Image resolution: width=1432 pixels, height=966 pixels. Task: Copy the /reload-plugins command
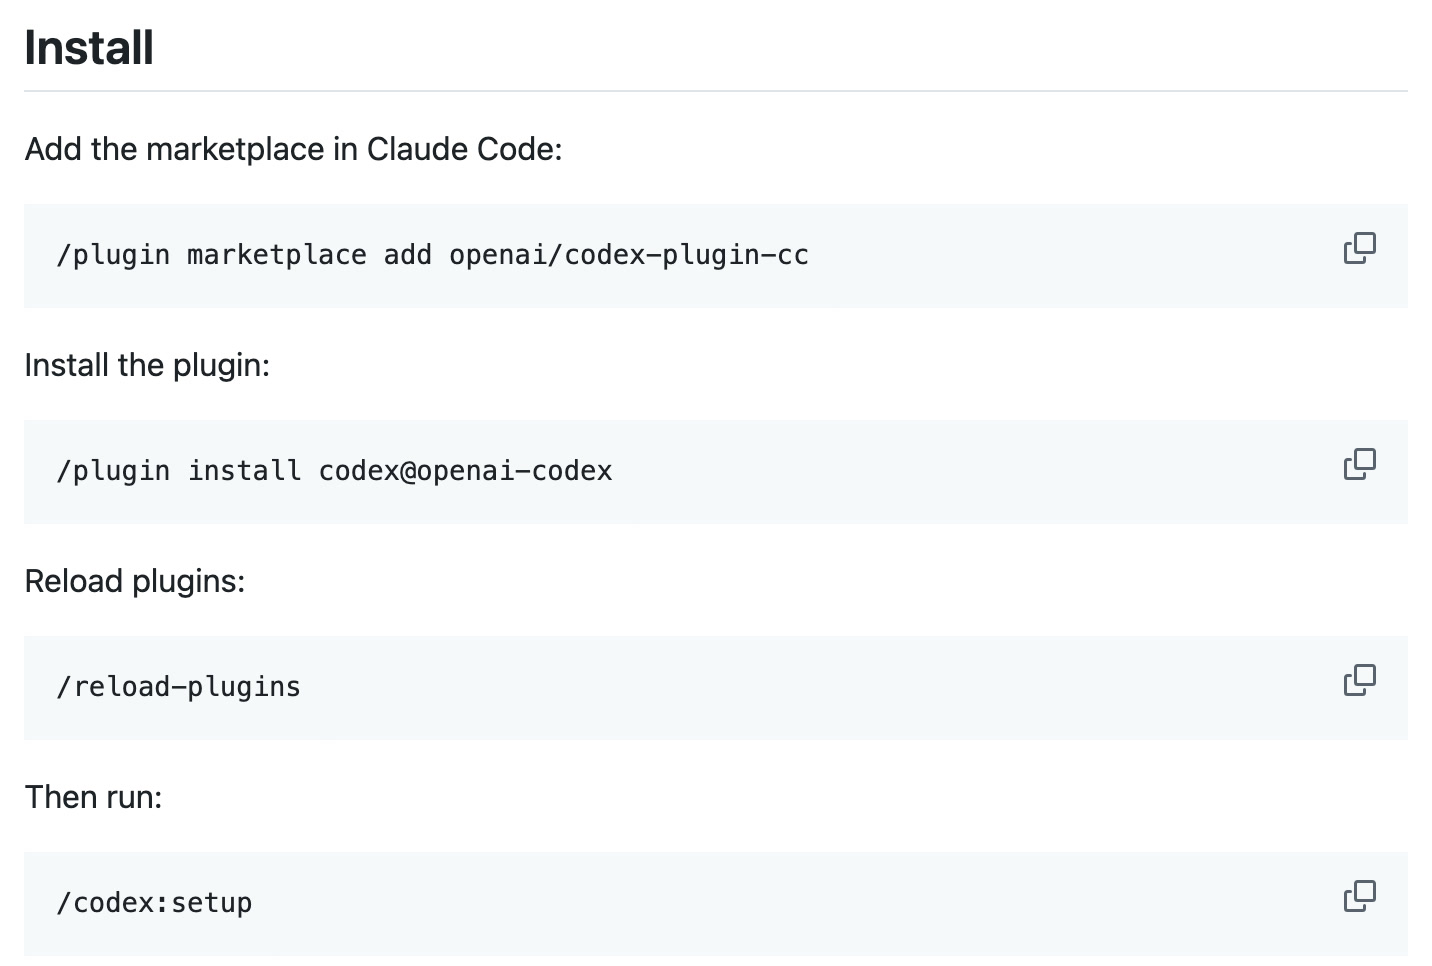[x=1359, y=680]
